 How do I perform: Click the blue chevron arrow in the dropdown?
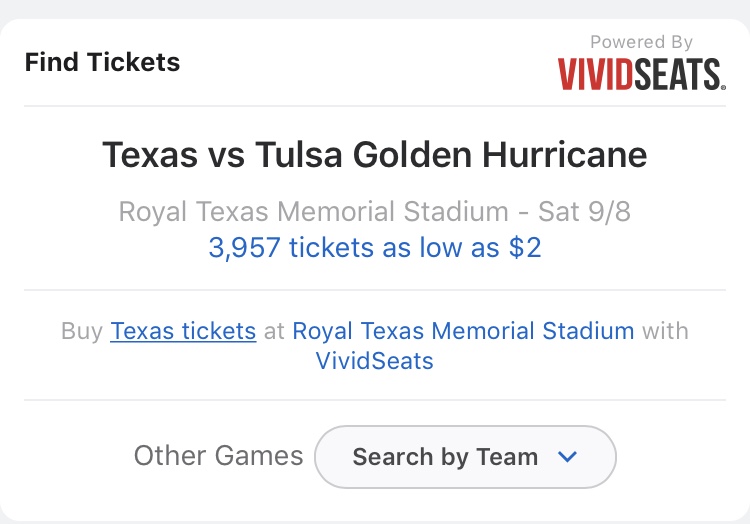(567, 457)
